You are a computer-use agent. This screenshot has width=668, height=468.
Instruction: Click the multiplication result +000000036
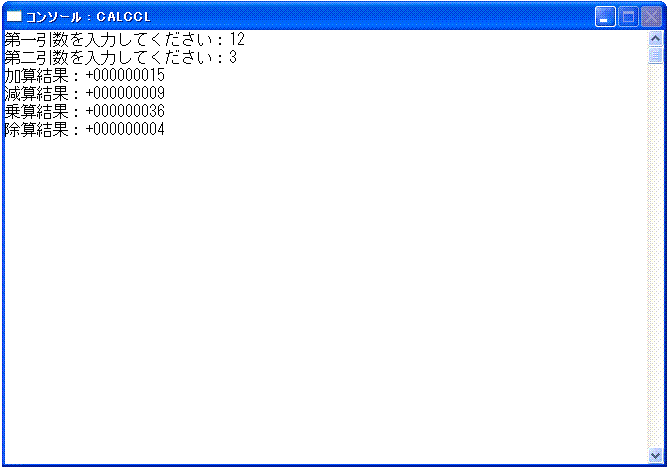tap(125, 112)
